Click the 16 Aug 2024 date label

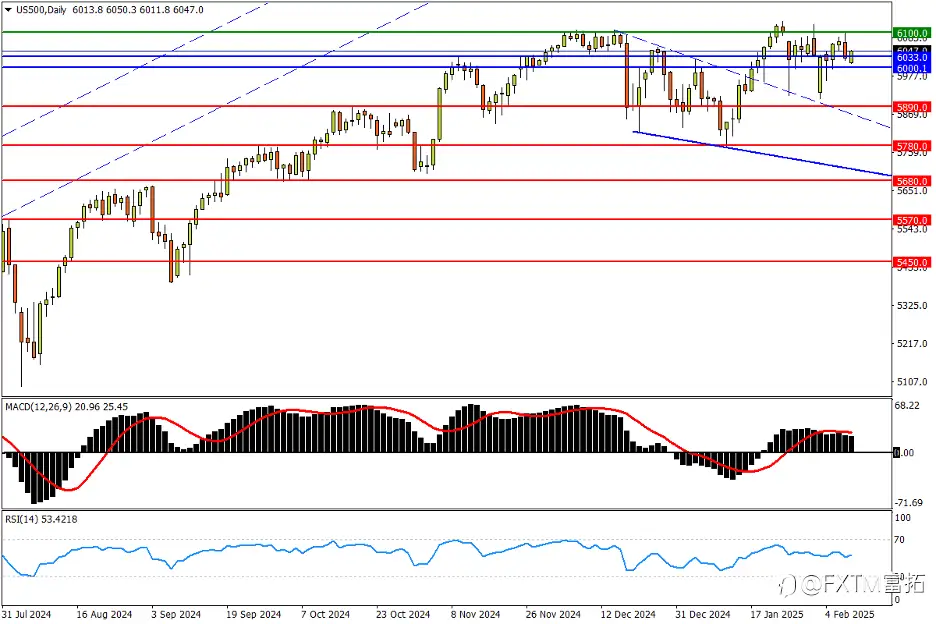[104, 614]
